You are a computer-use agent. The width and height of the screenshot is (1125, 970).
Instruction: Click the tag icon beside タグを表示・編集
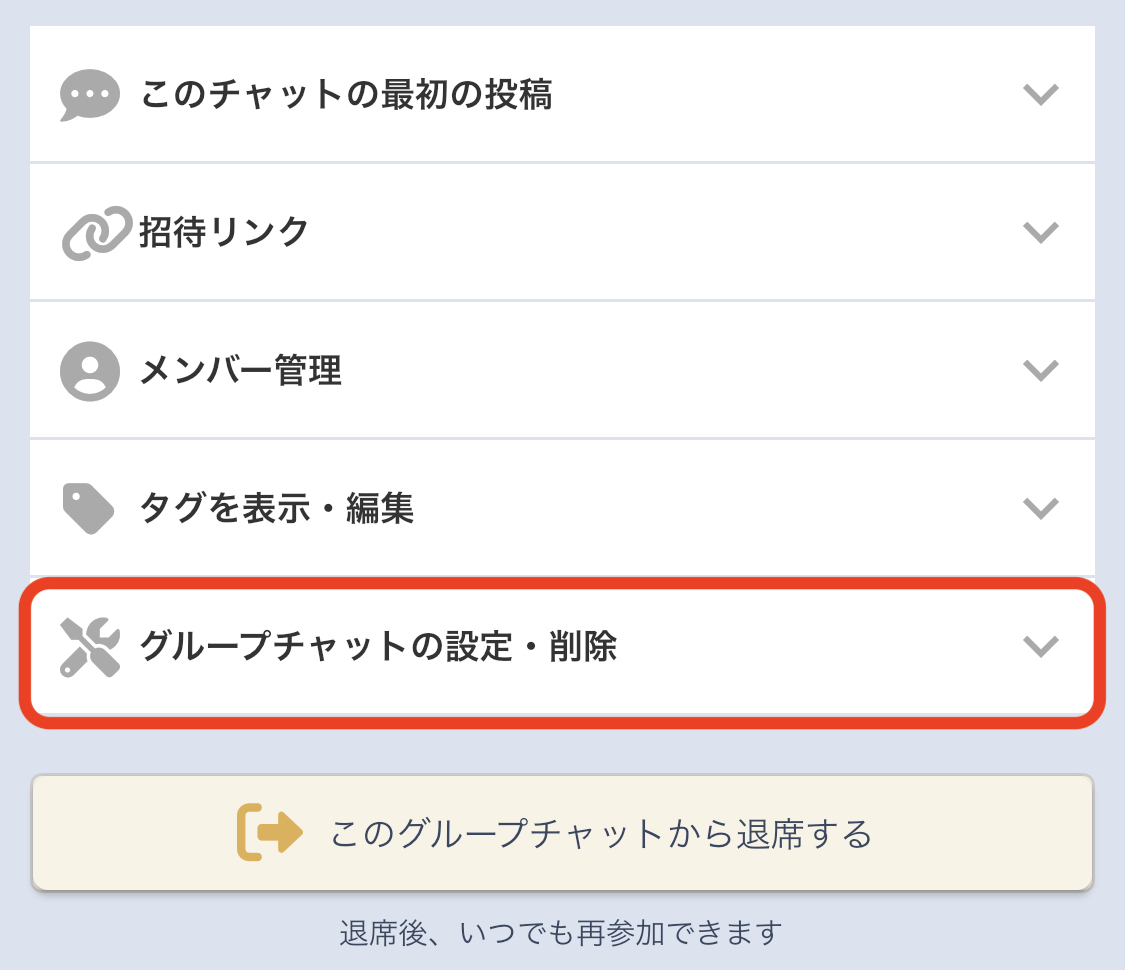[88, 508]
